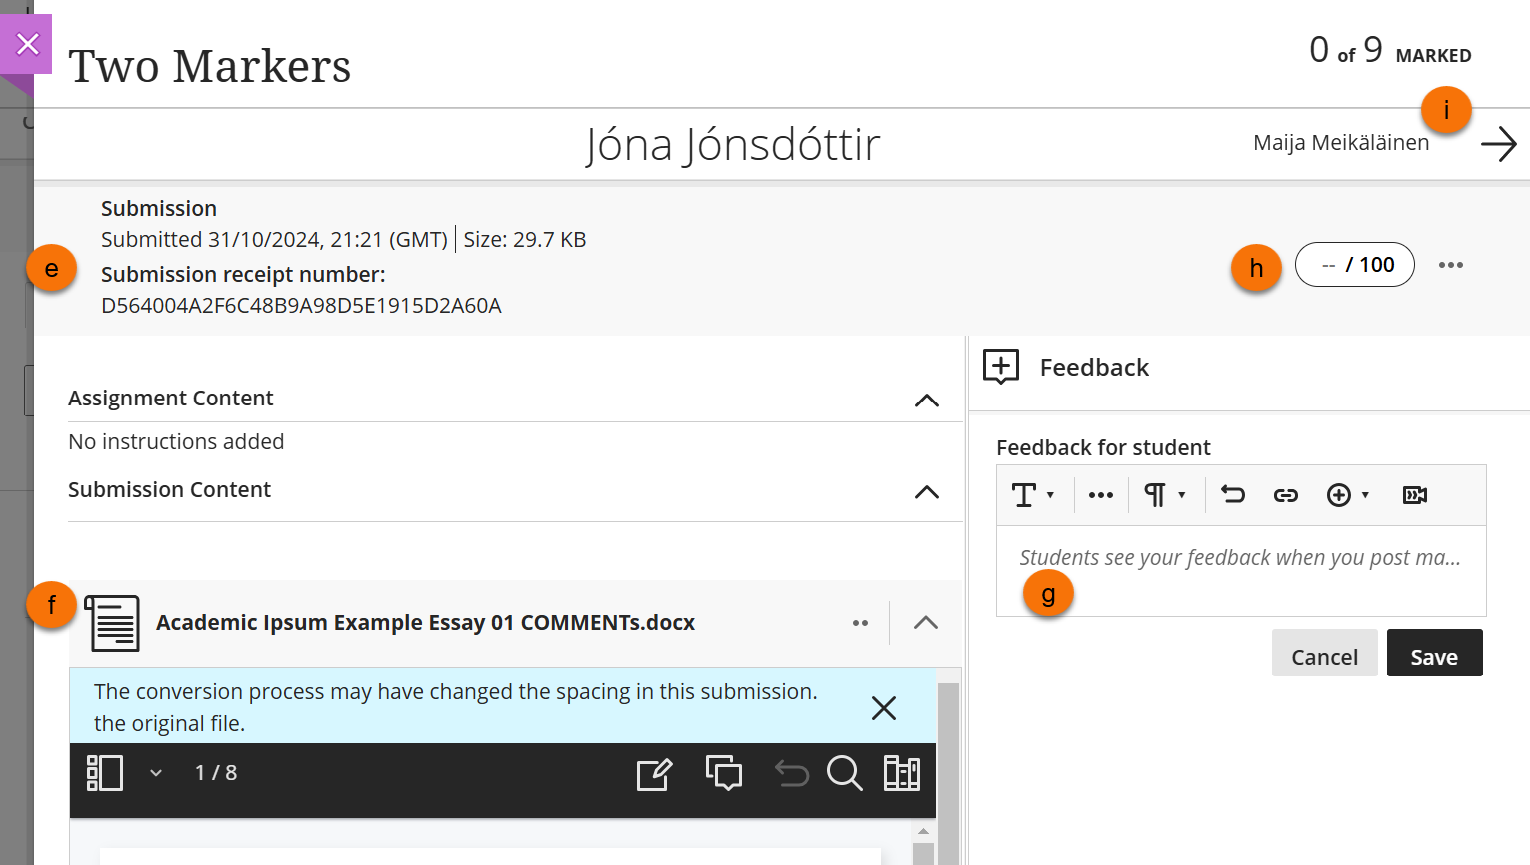Record video feedback with the camera icon
The height and width of the screenshot is (865, 1530).
click(x=1413, y=494)
